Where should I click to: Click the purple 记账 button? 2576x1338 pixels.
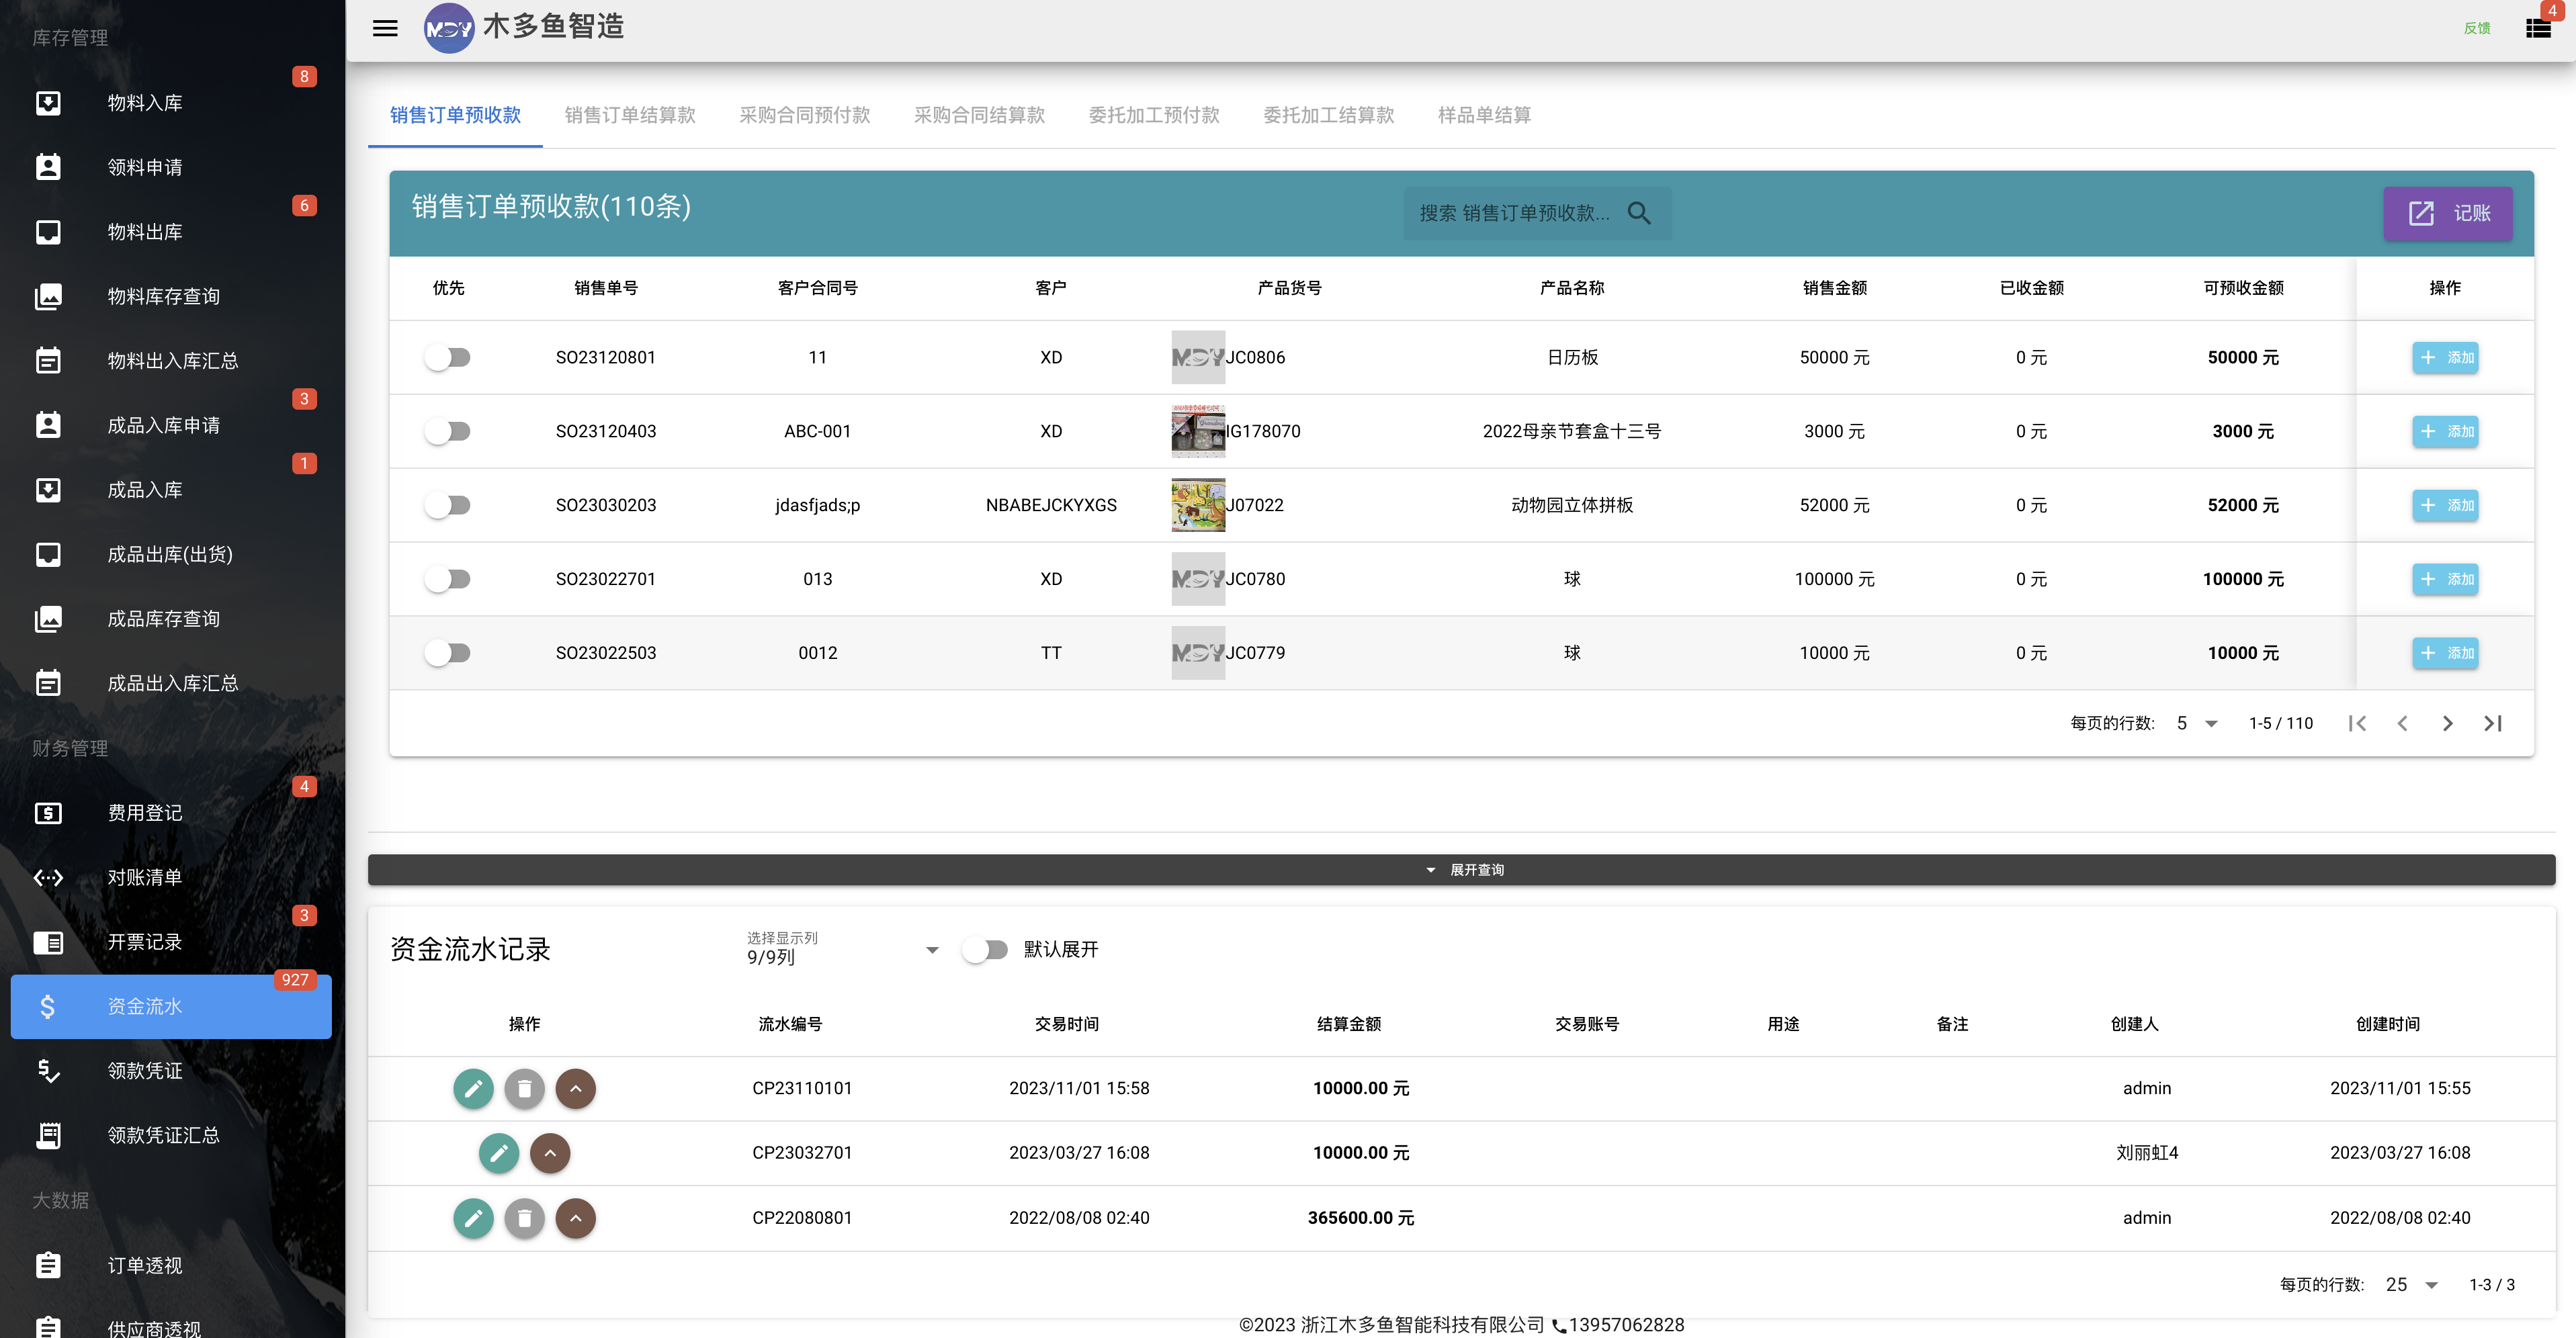point(2447,213)
